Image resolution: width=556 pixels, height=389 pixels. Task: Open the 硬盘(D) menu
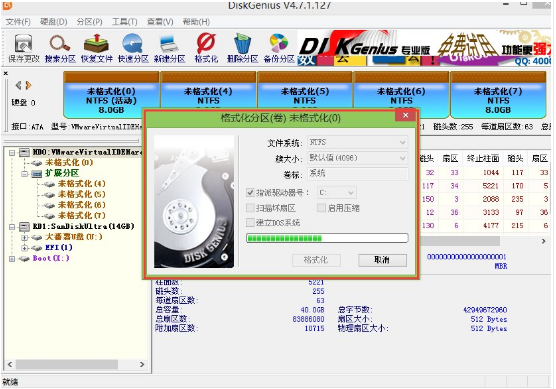(54, 22)
